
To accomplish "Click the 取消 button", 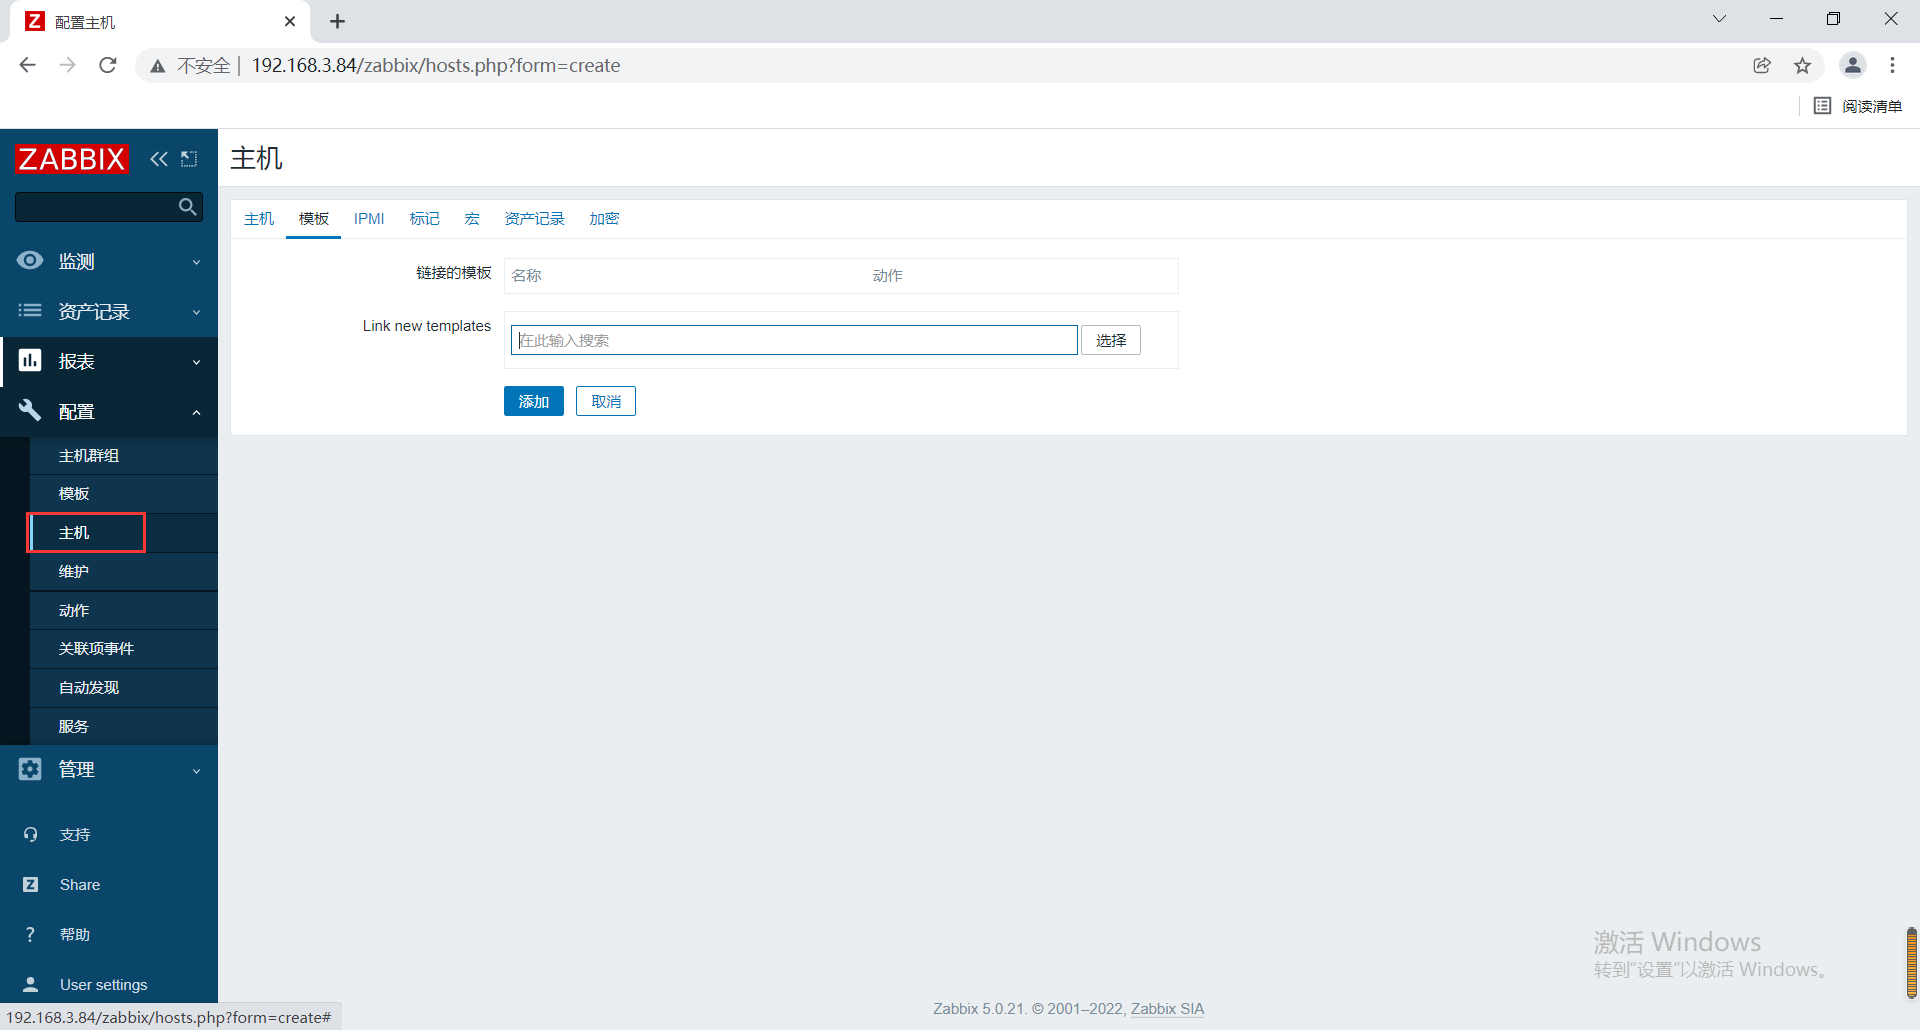I will pos(606,401).
